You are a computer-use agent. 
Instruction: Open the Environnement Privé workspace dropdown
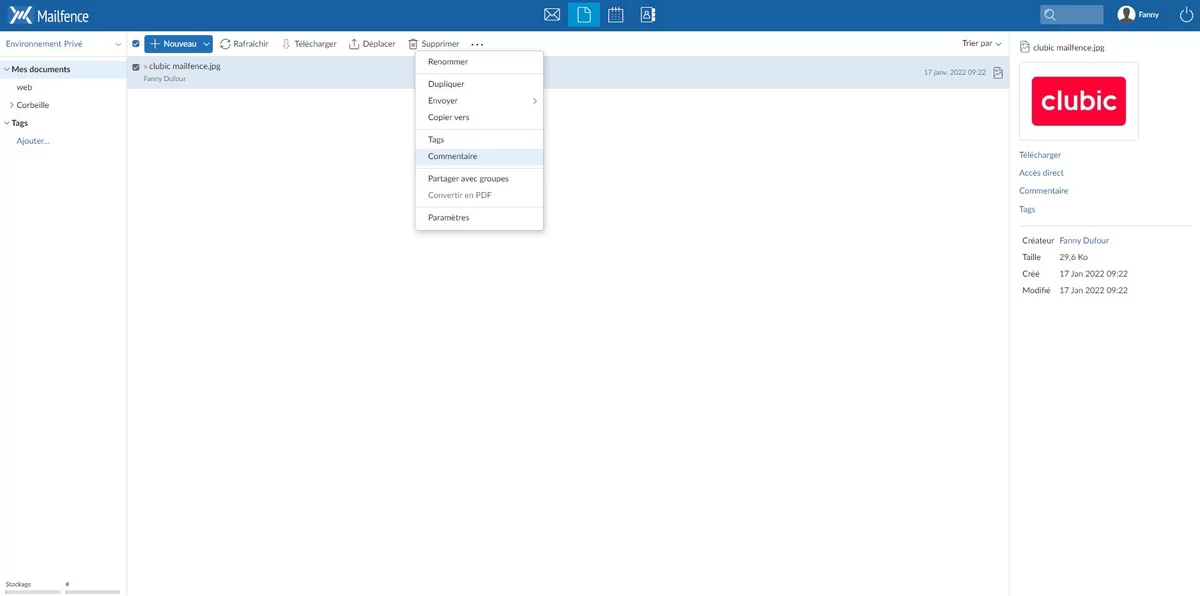coord(63,44)
